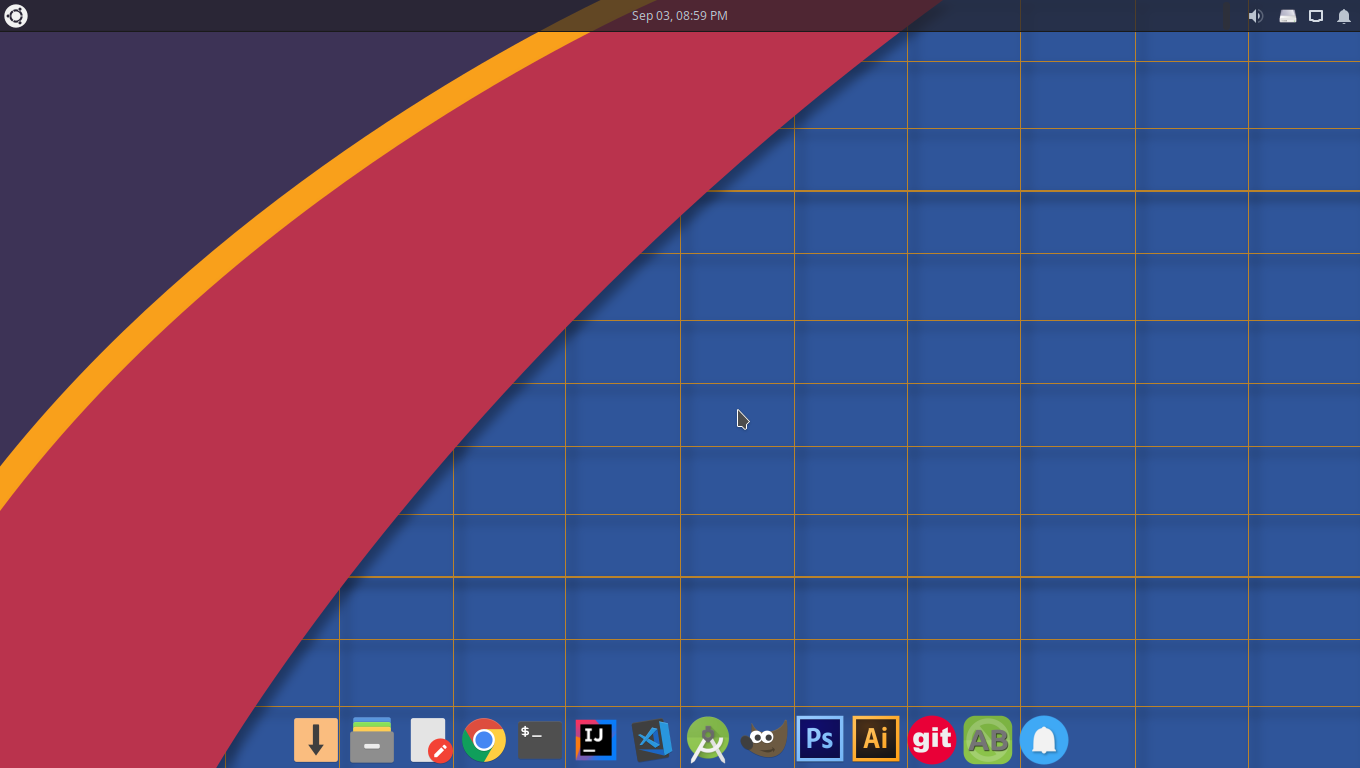Image resolution: width=1360 pixels, height=768 pixels.
Task: Open GIMP from the dock
Action: [x=764, y=740]
